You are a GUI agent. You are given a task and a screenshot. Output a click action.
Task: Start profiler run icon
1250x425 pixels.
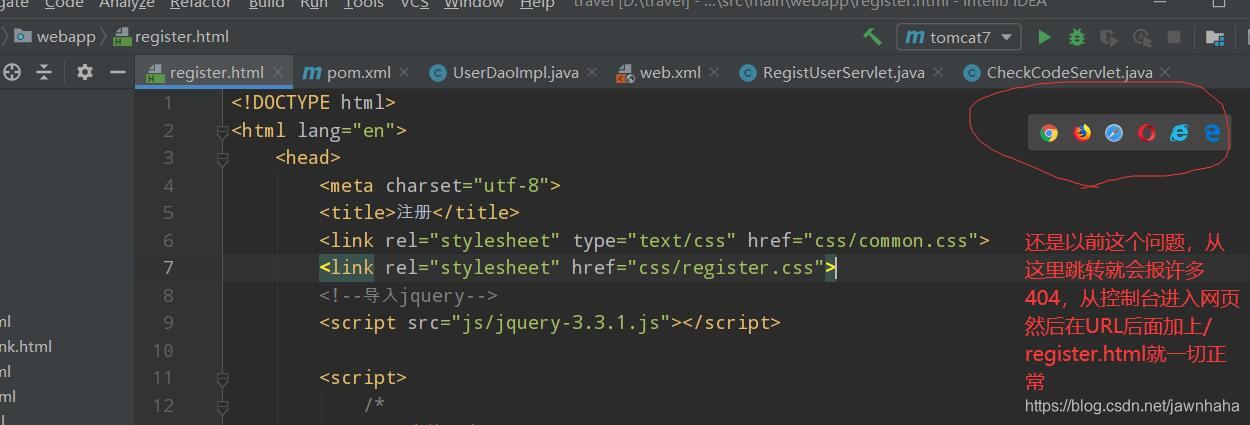pos(1141,37)
